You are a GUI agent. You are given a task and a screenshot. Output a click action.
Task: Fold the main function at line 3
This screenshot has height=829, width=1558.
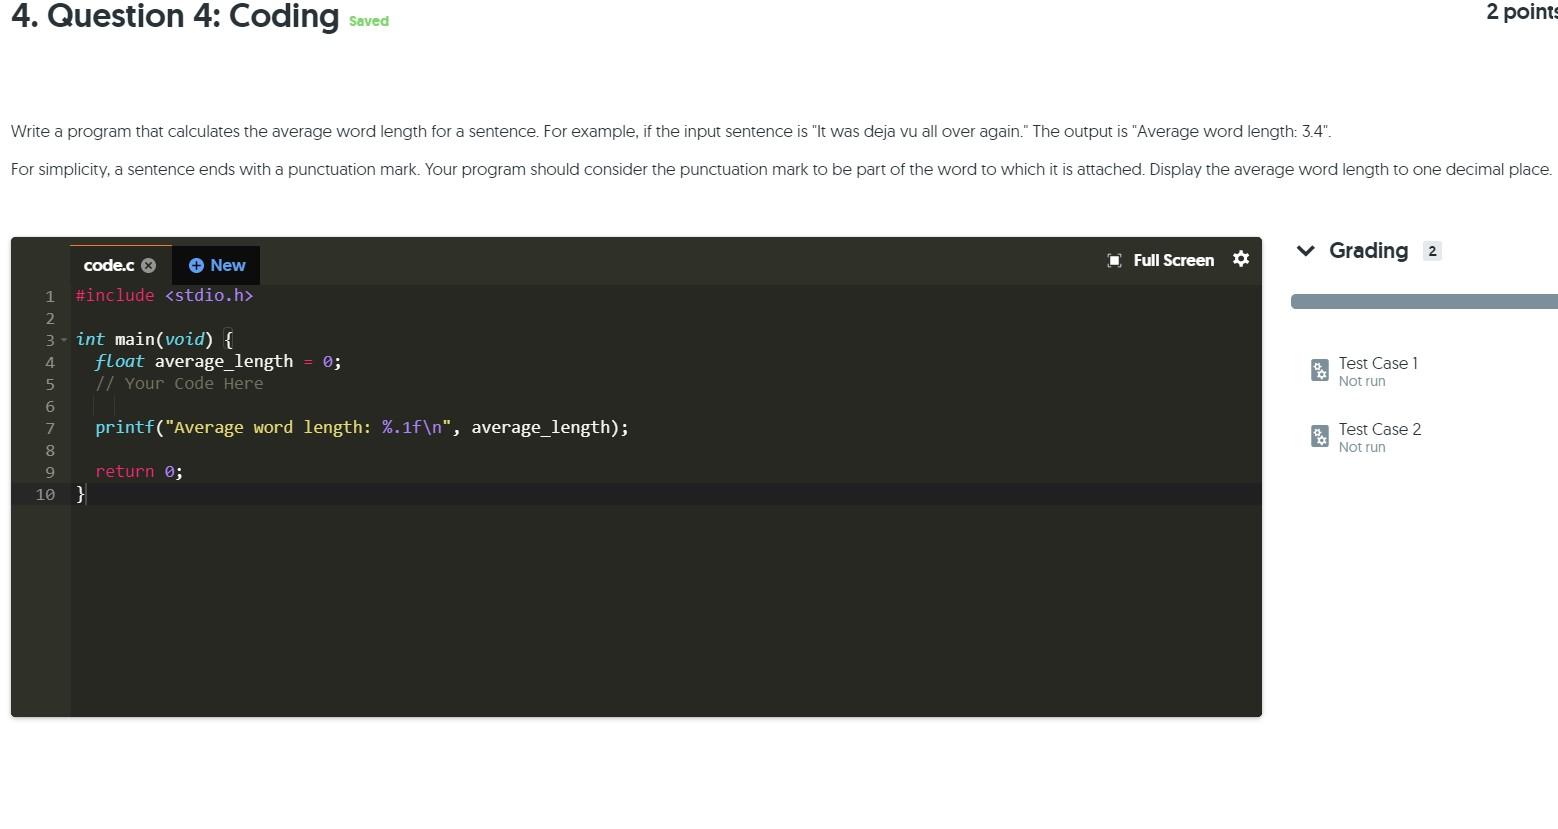coord(64,340)
